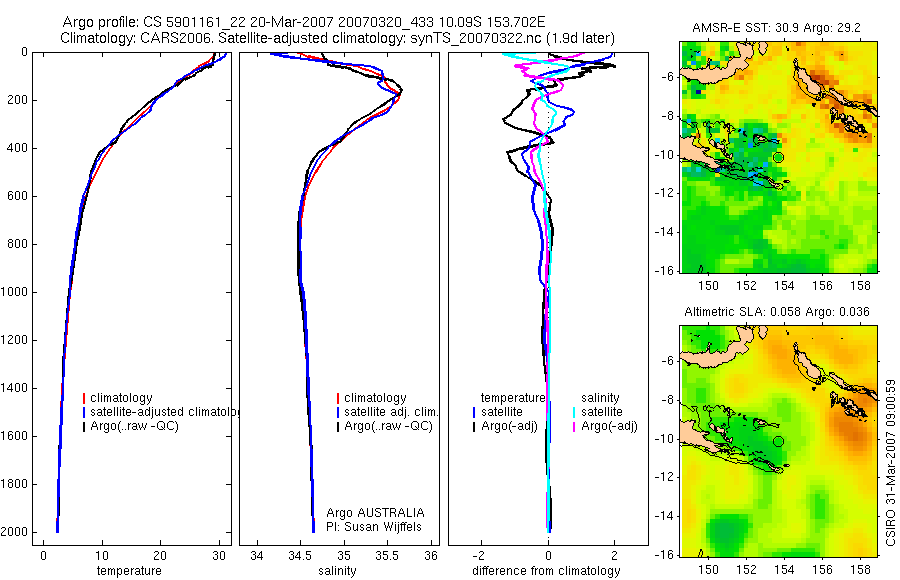Click the 30 tick on temperature axis
Screen dimensions: 900x580
click(219, 556)
